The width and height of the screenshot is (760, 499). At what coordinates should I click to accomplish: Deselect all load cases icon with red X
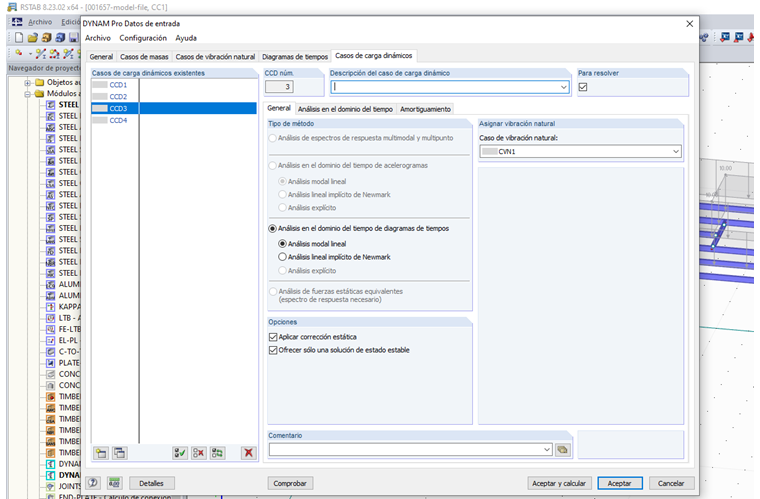[x=198, y=453]
